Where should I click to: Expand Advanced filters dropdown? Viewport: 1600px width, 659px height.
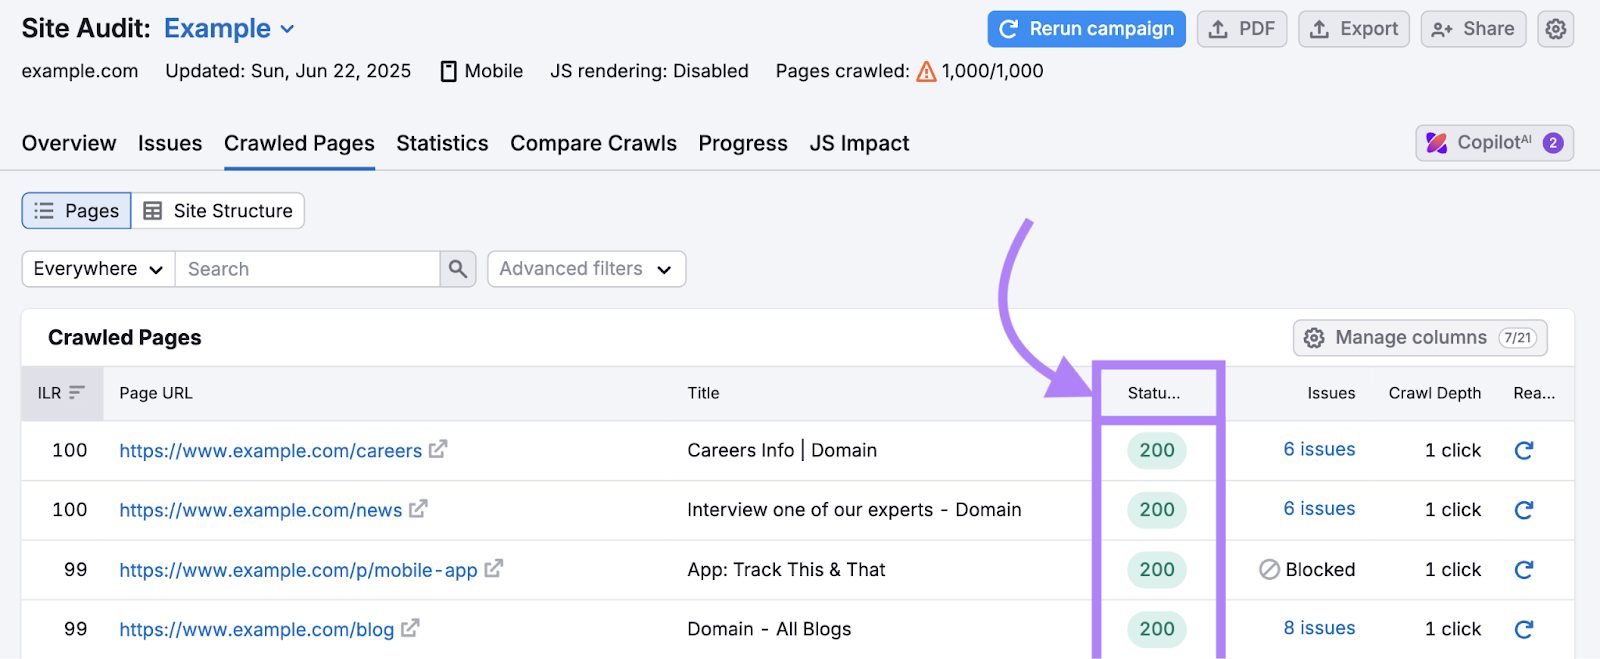[x=586, y=269]
